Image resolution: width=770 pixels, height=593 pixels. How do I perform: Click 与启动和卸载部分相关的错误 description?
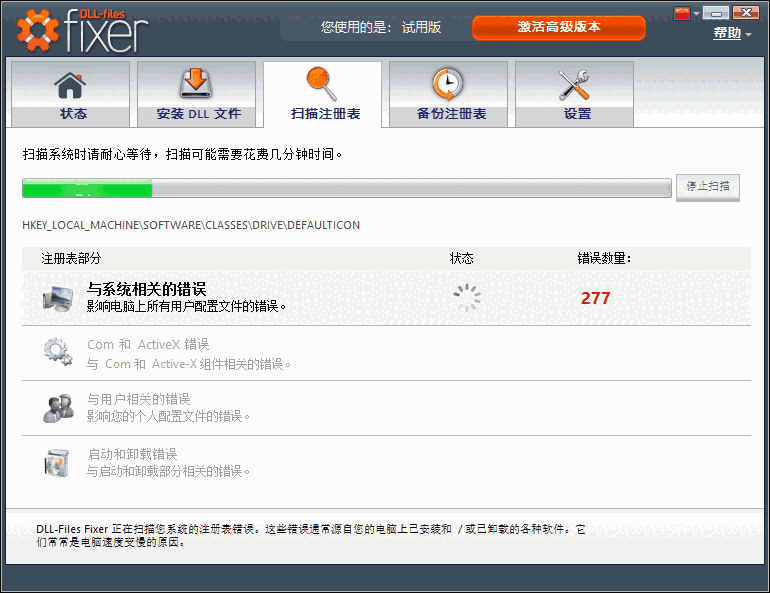tap(168, 472)
